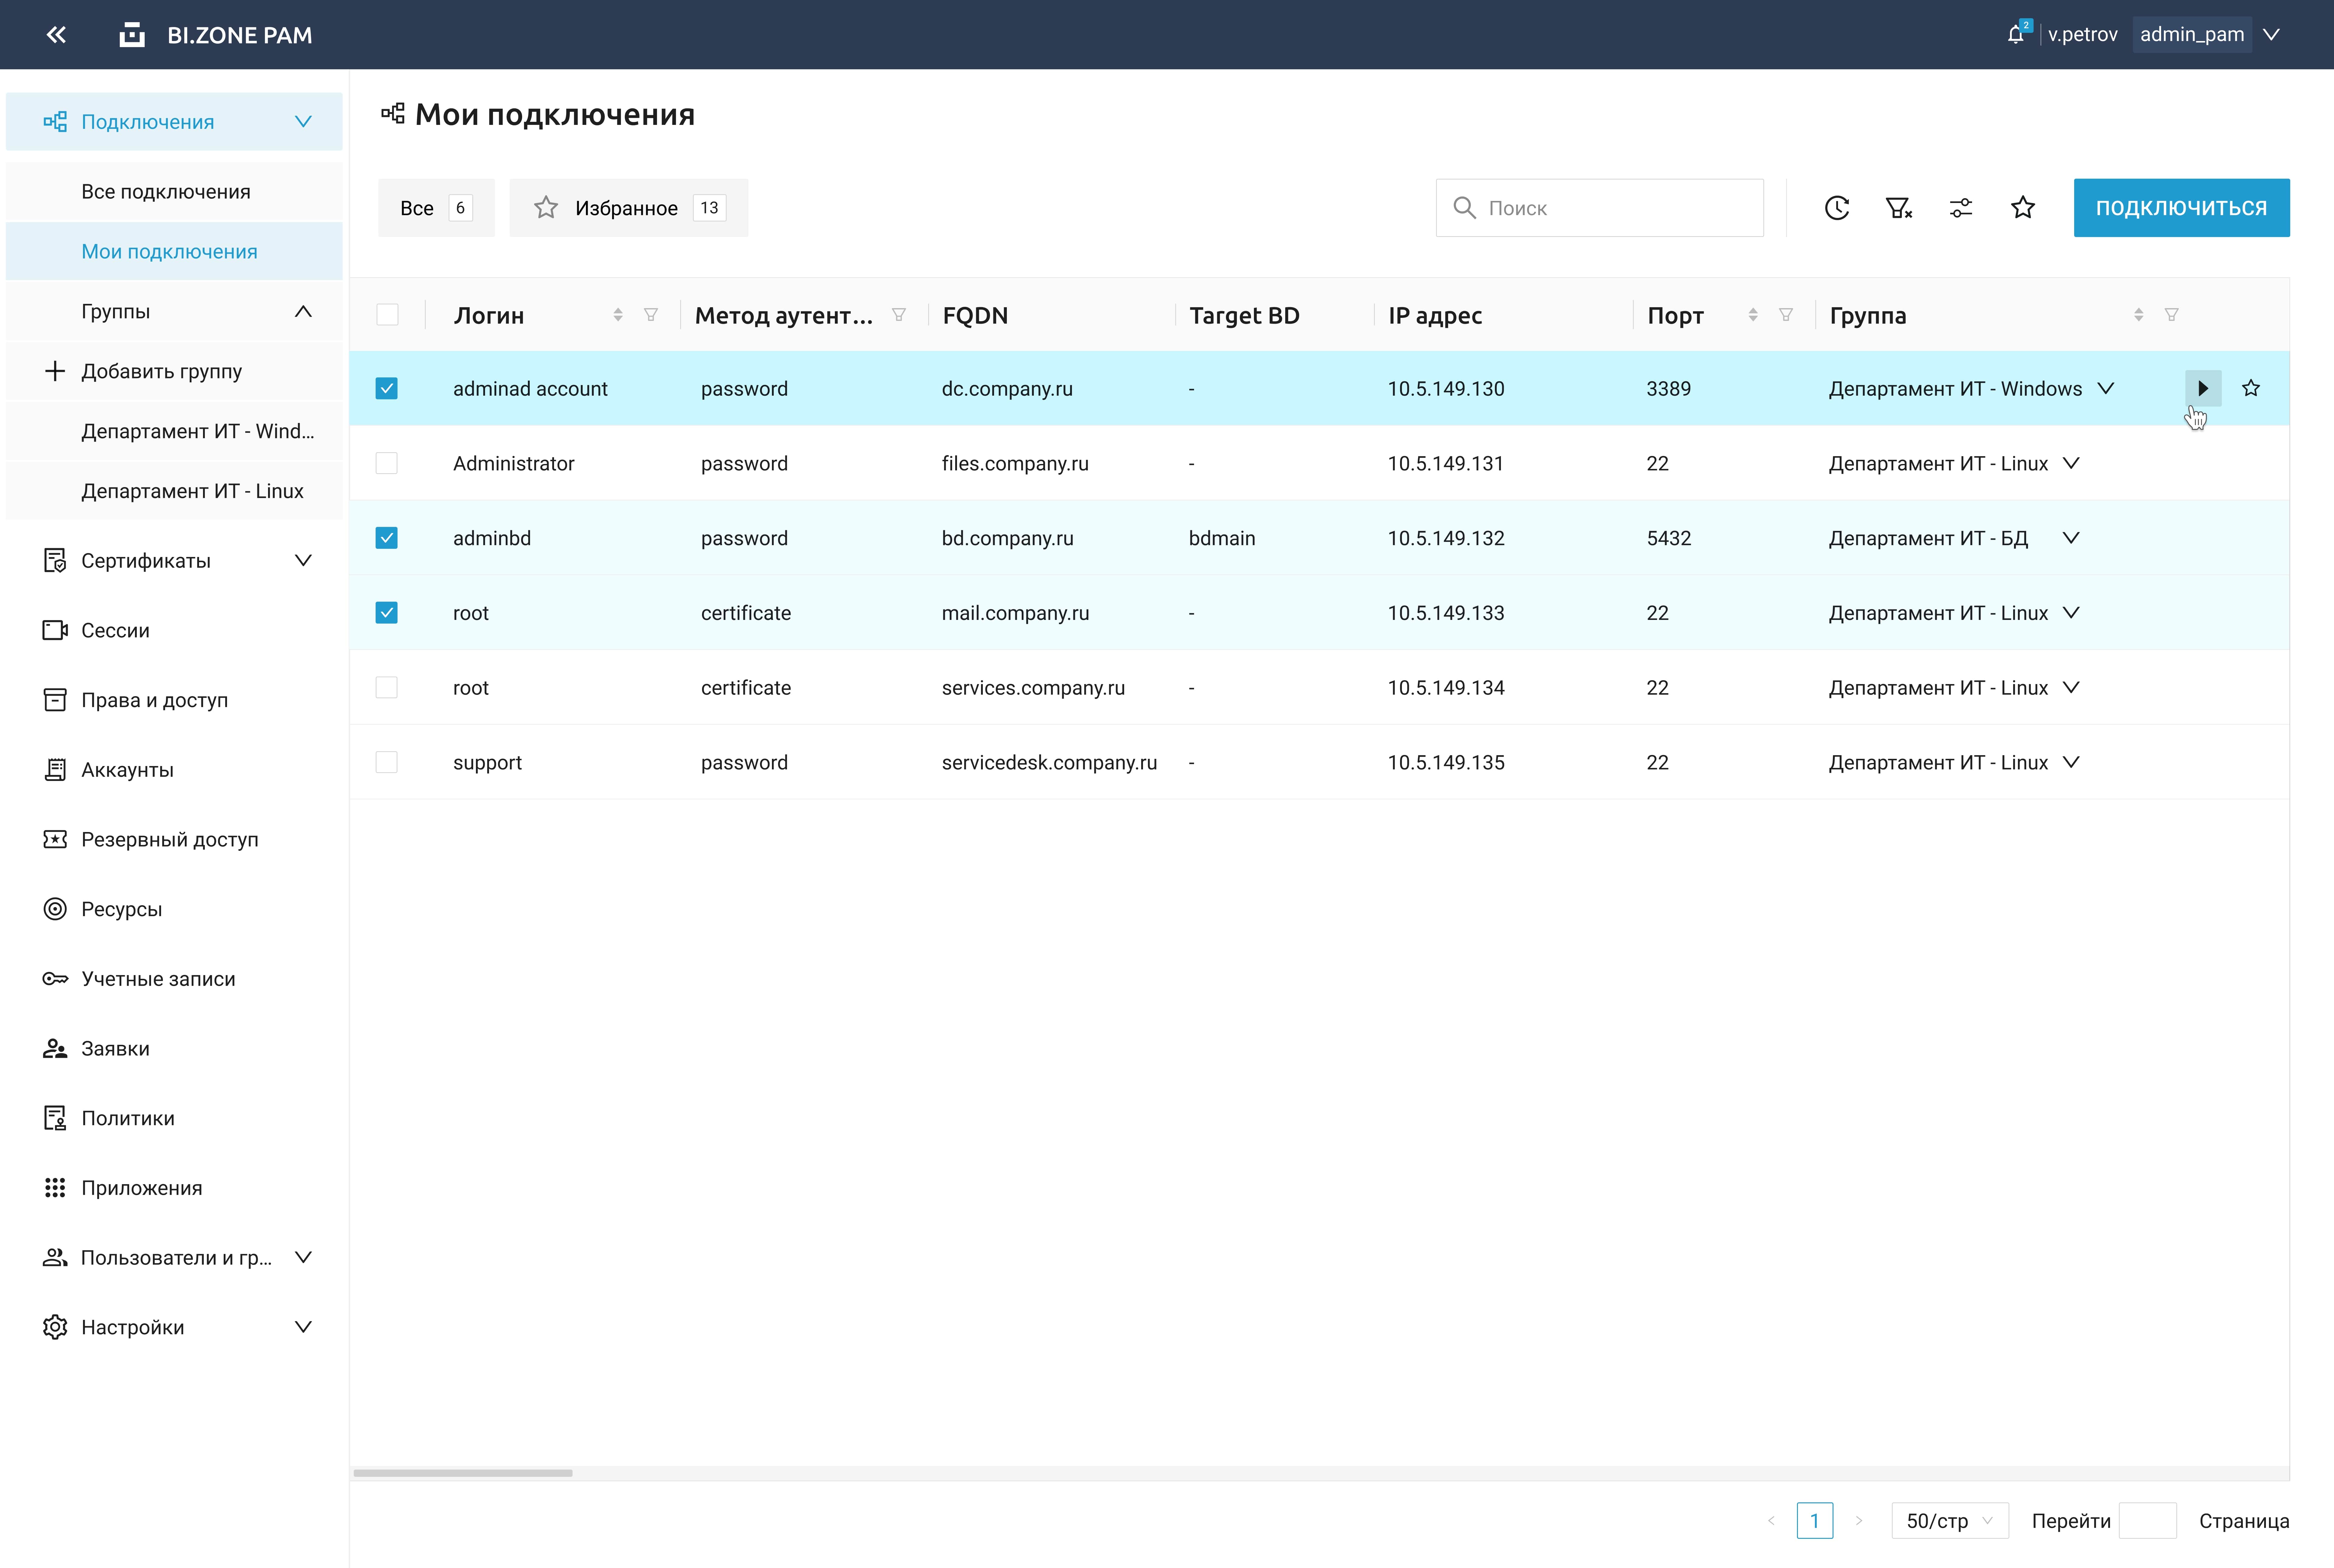Open connection history clock icon
The image size is (2334, 1568).
pyautogui.click(x=1837, y=208)
